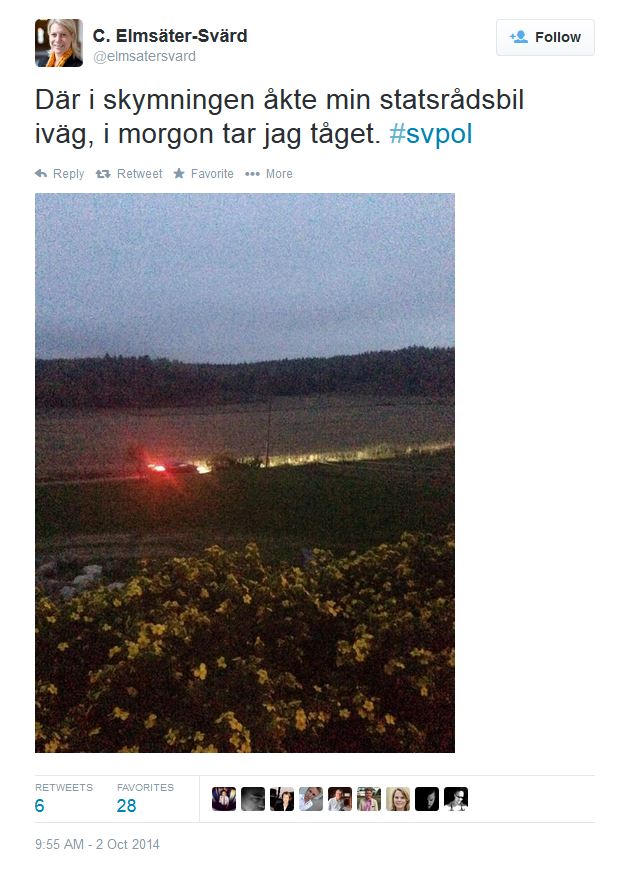The width and height of the screenshot is (628, 880).
Task: Open the @elmsatersvard handle
Action: click(x=144, y=57)
